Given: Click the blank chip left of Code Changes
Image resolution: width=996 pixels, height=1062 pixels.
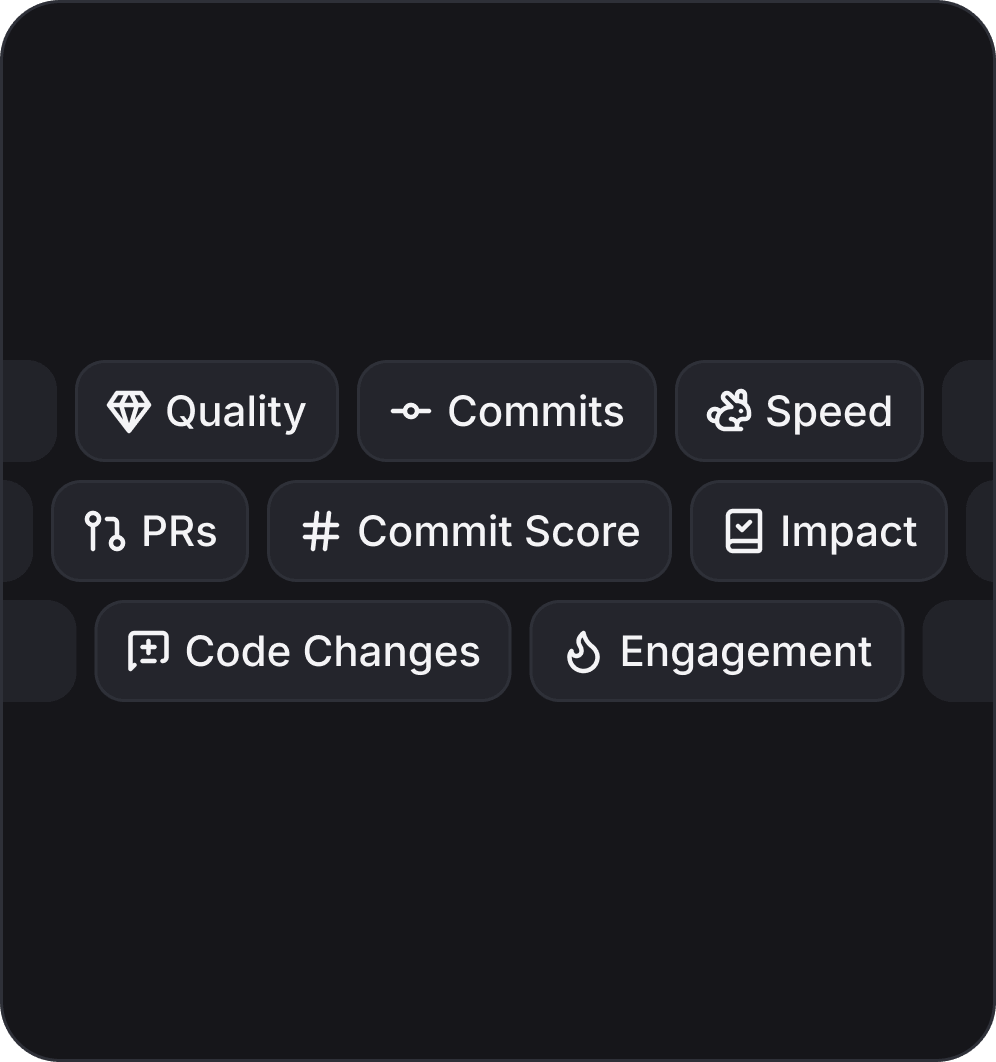Looking at the screenshot, I should pos(39,651).
